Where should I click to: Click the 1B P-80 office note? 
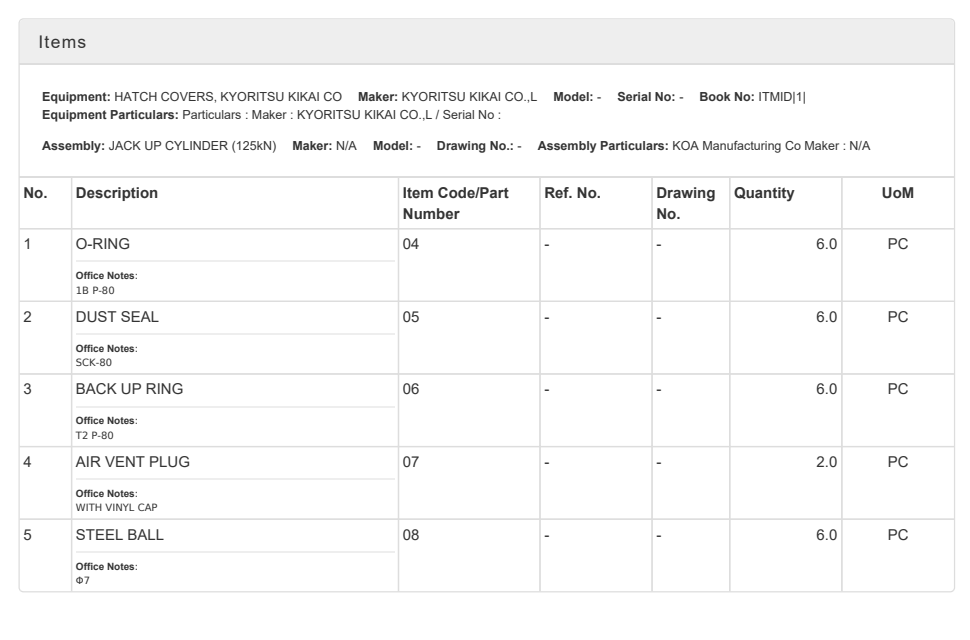tap(96, 290)
